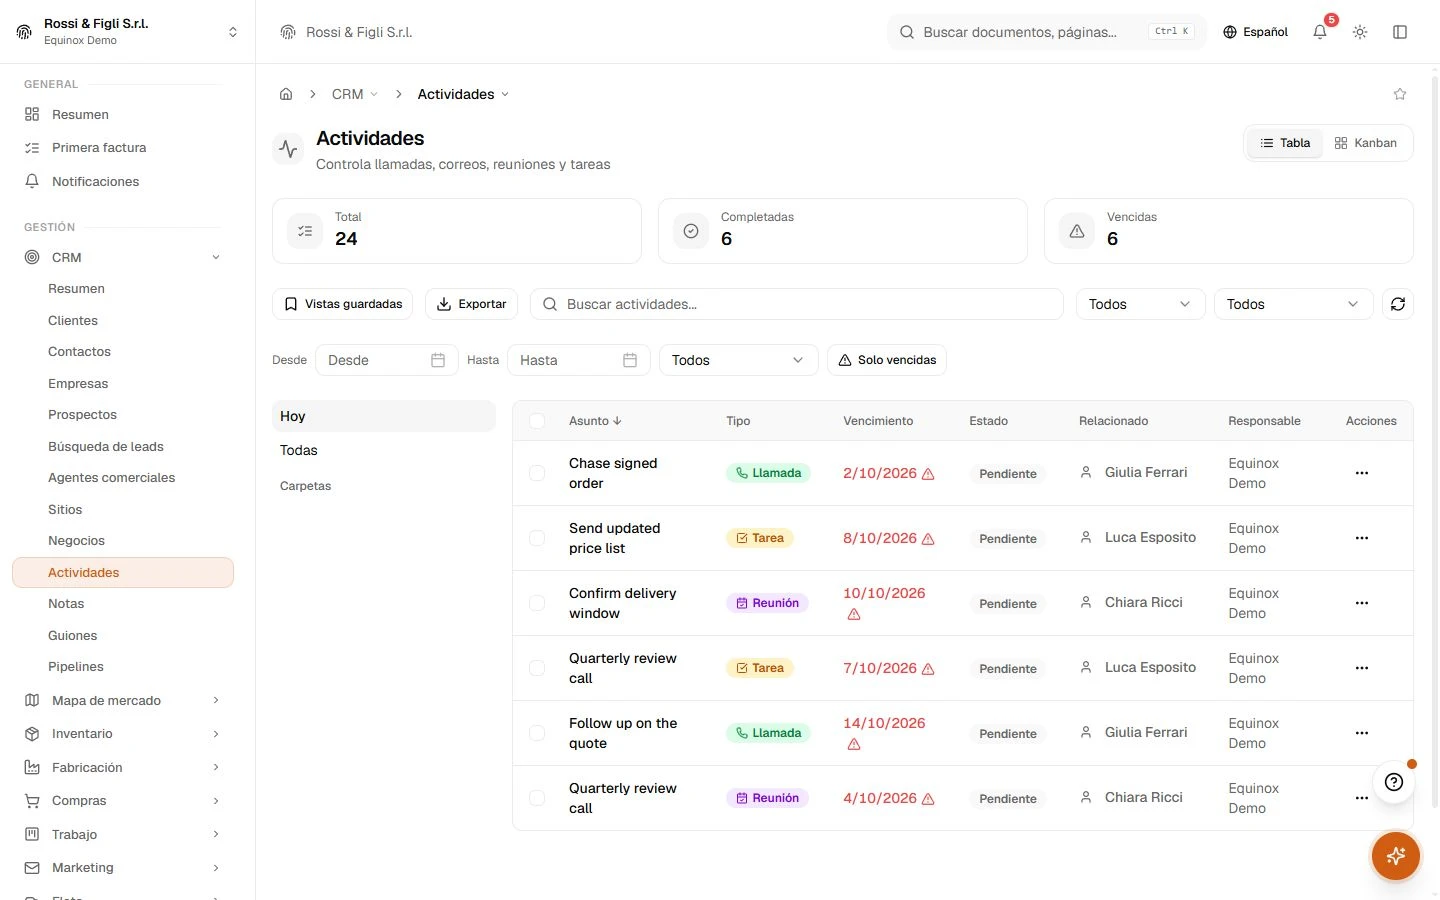This screenshot has width=1440, height=900.
Task: Open actions menu for Confirm delivery window
Action: point(1362,603)
